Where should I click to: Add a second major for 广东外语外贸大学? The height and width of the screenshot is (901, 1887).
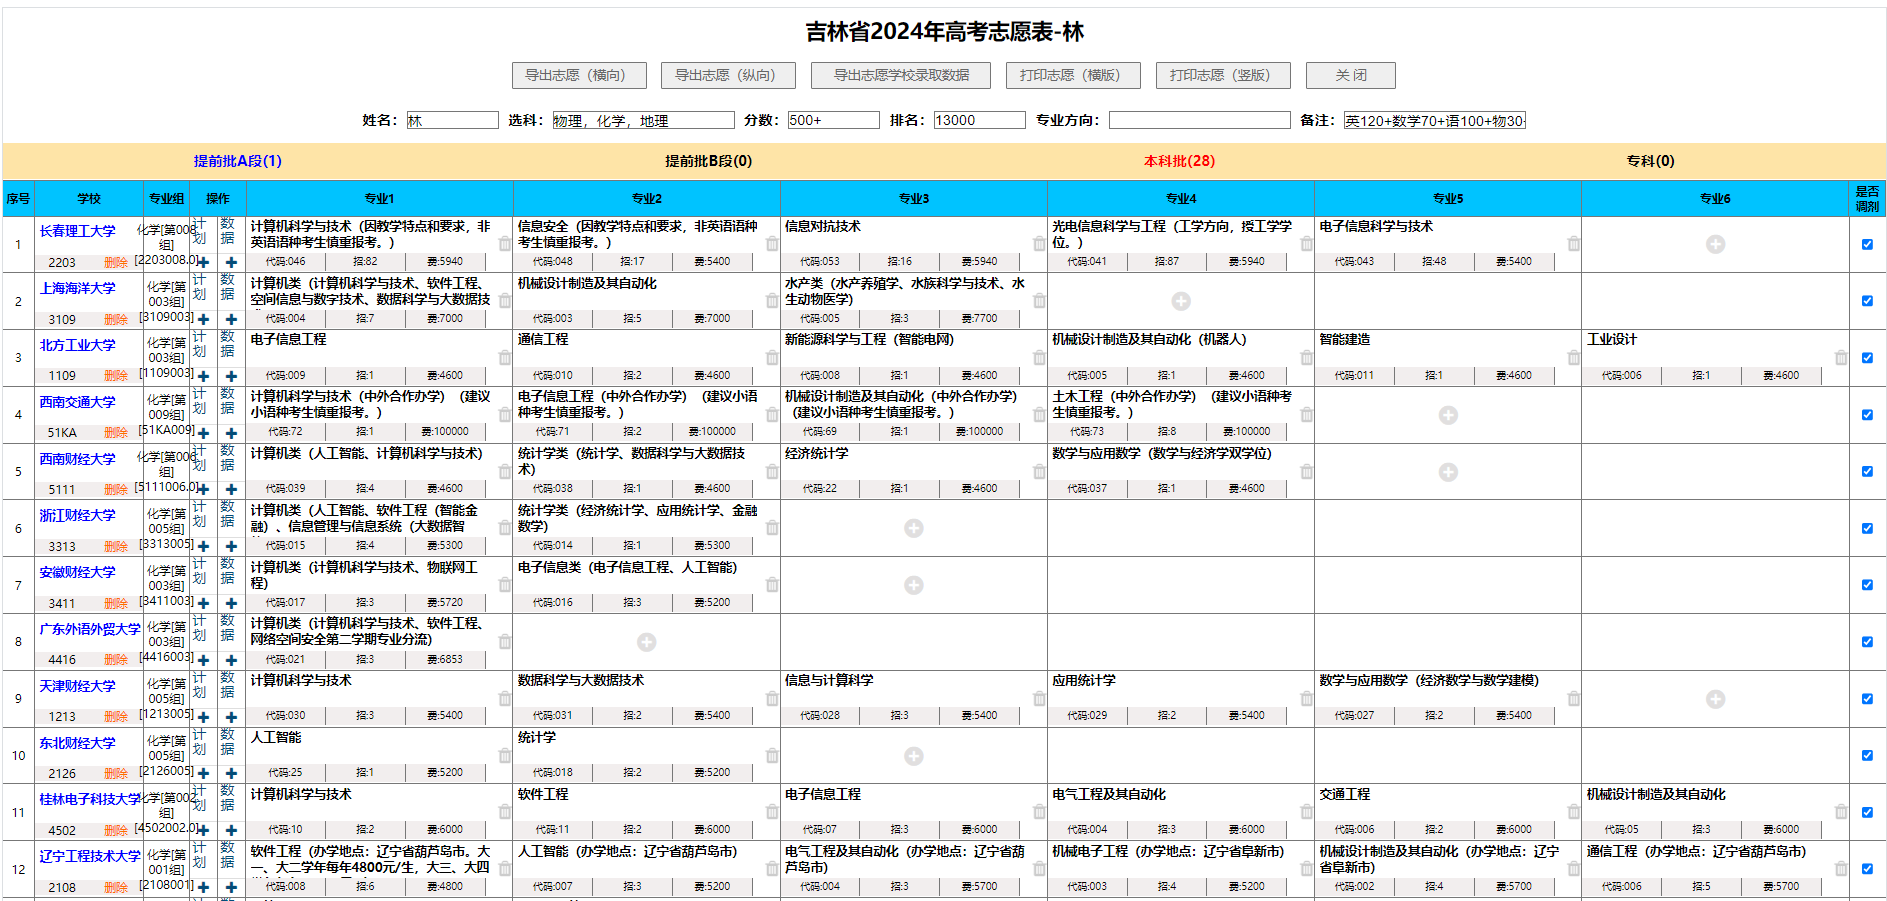[647, 642]
